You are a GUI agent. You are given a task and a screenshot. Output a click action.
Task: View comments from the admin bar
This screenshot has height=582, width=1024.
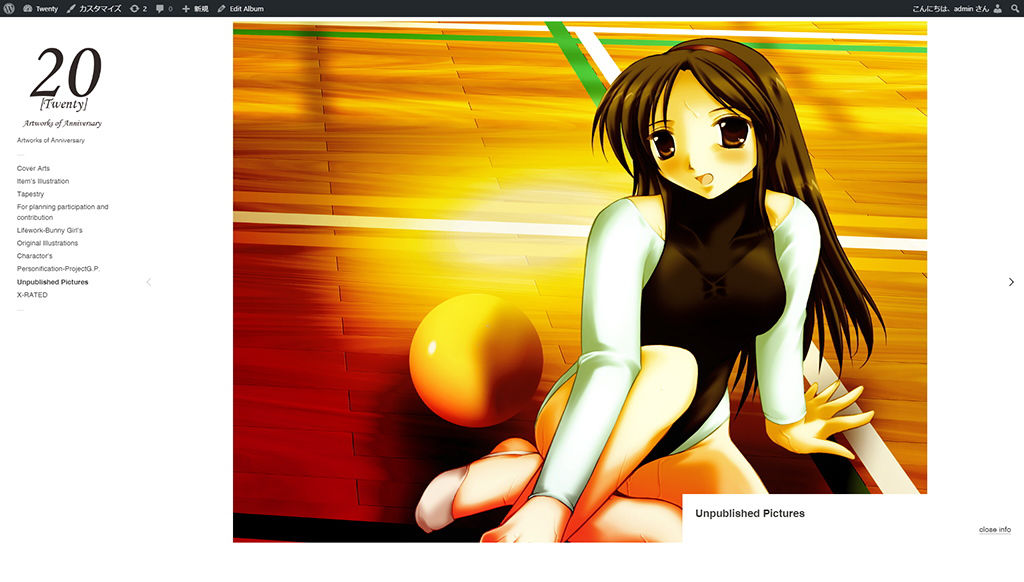tap(164, 8)
